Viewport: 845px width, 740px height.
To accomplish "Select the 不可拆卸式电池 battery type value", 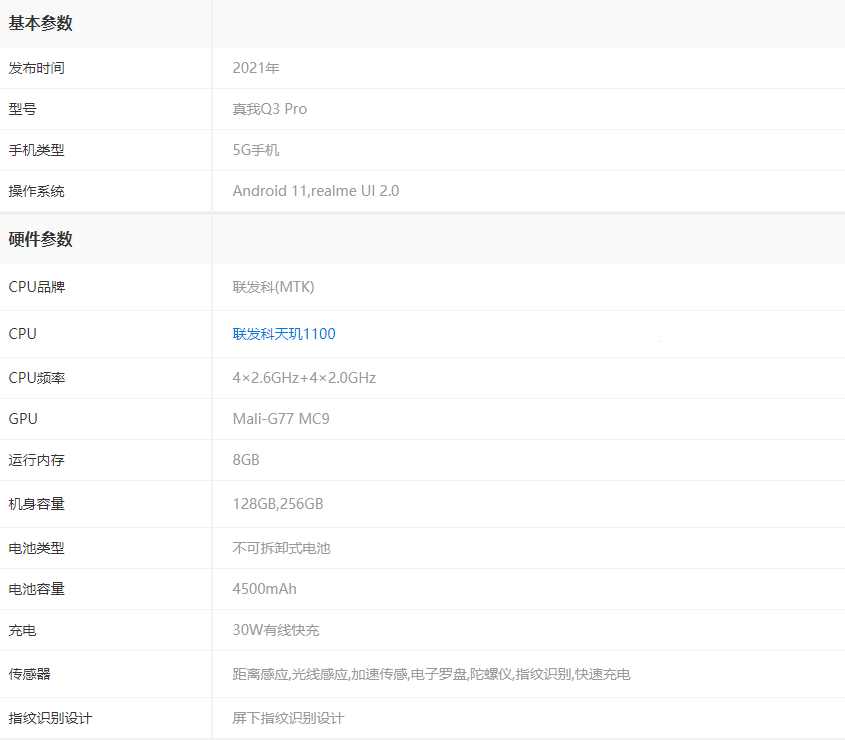I will coord(281,548).
